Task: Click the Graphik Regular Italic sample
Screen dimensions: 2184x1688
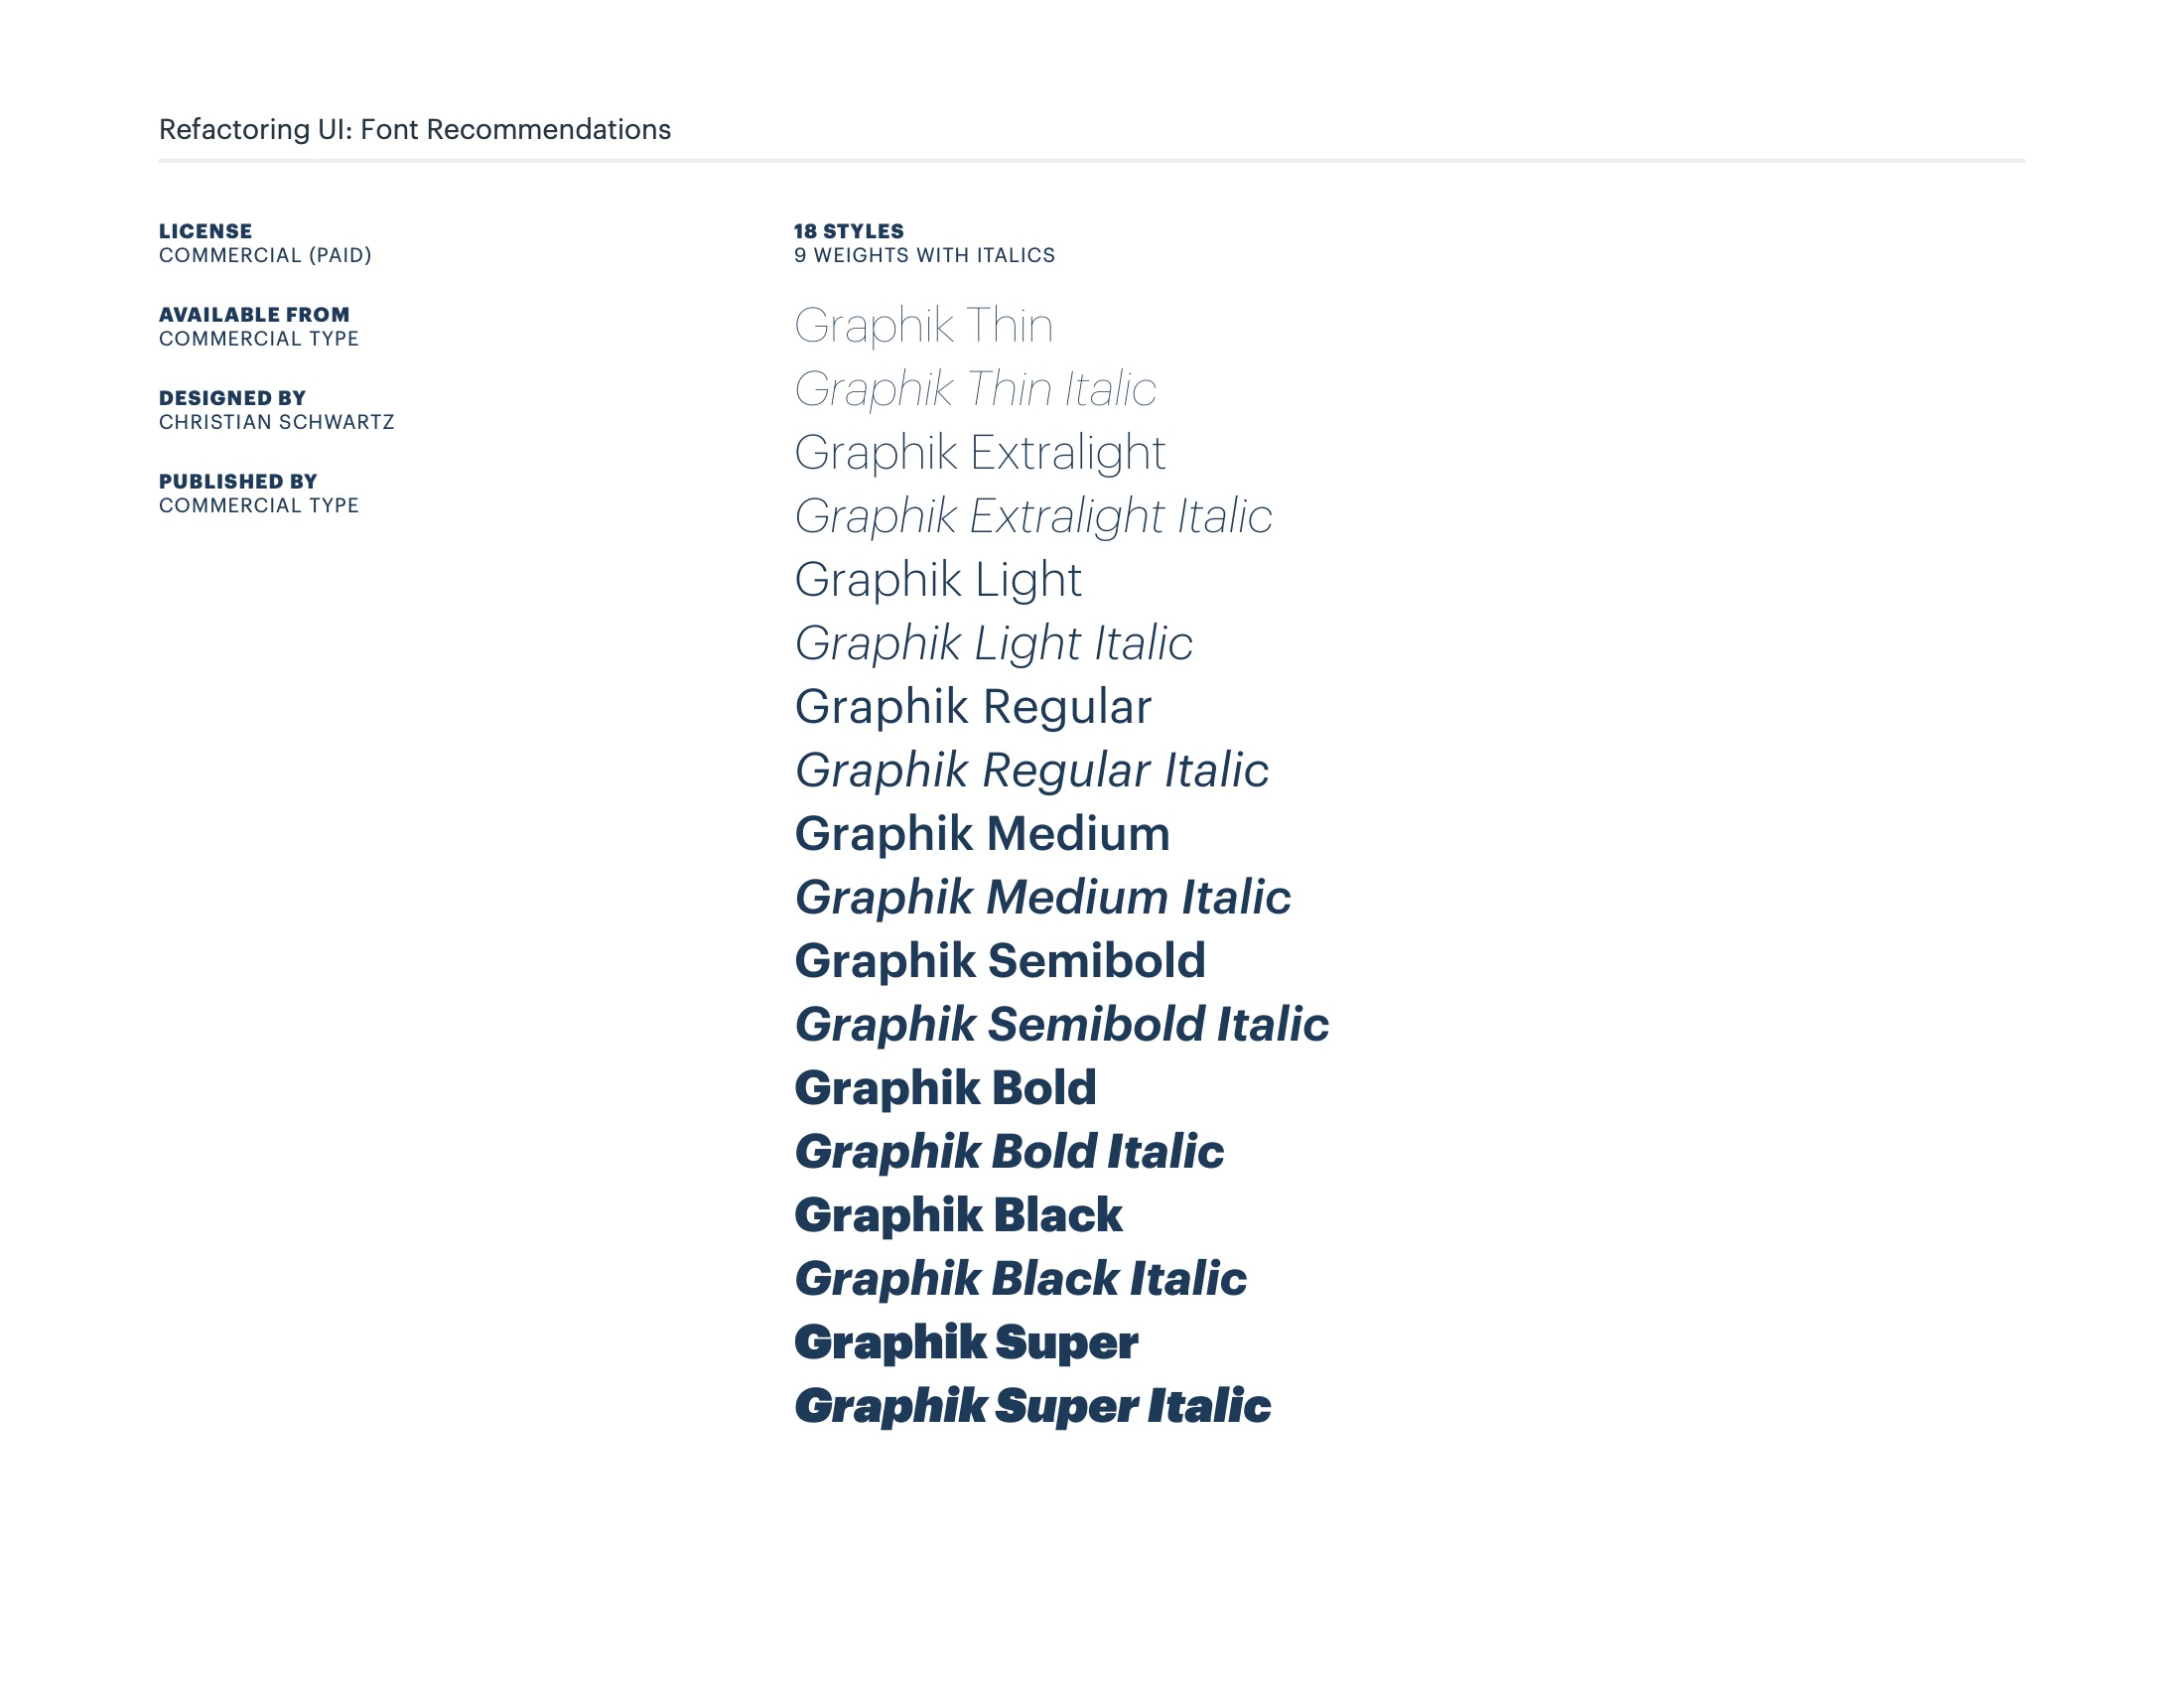Action: (1032, 772)
